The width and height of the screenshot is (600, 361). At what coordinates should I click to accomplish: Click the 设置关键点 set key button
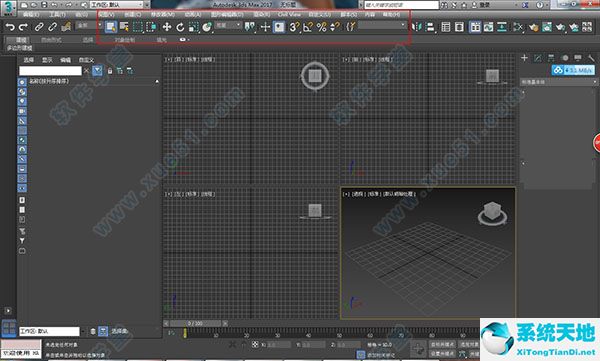[442, 353]
